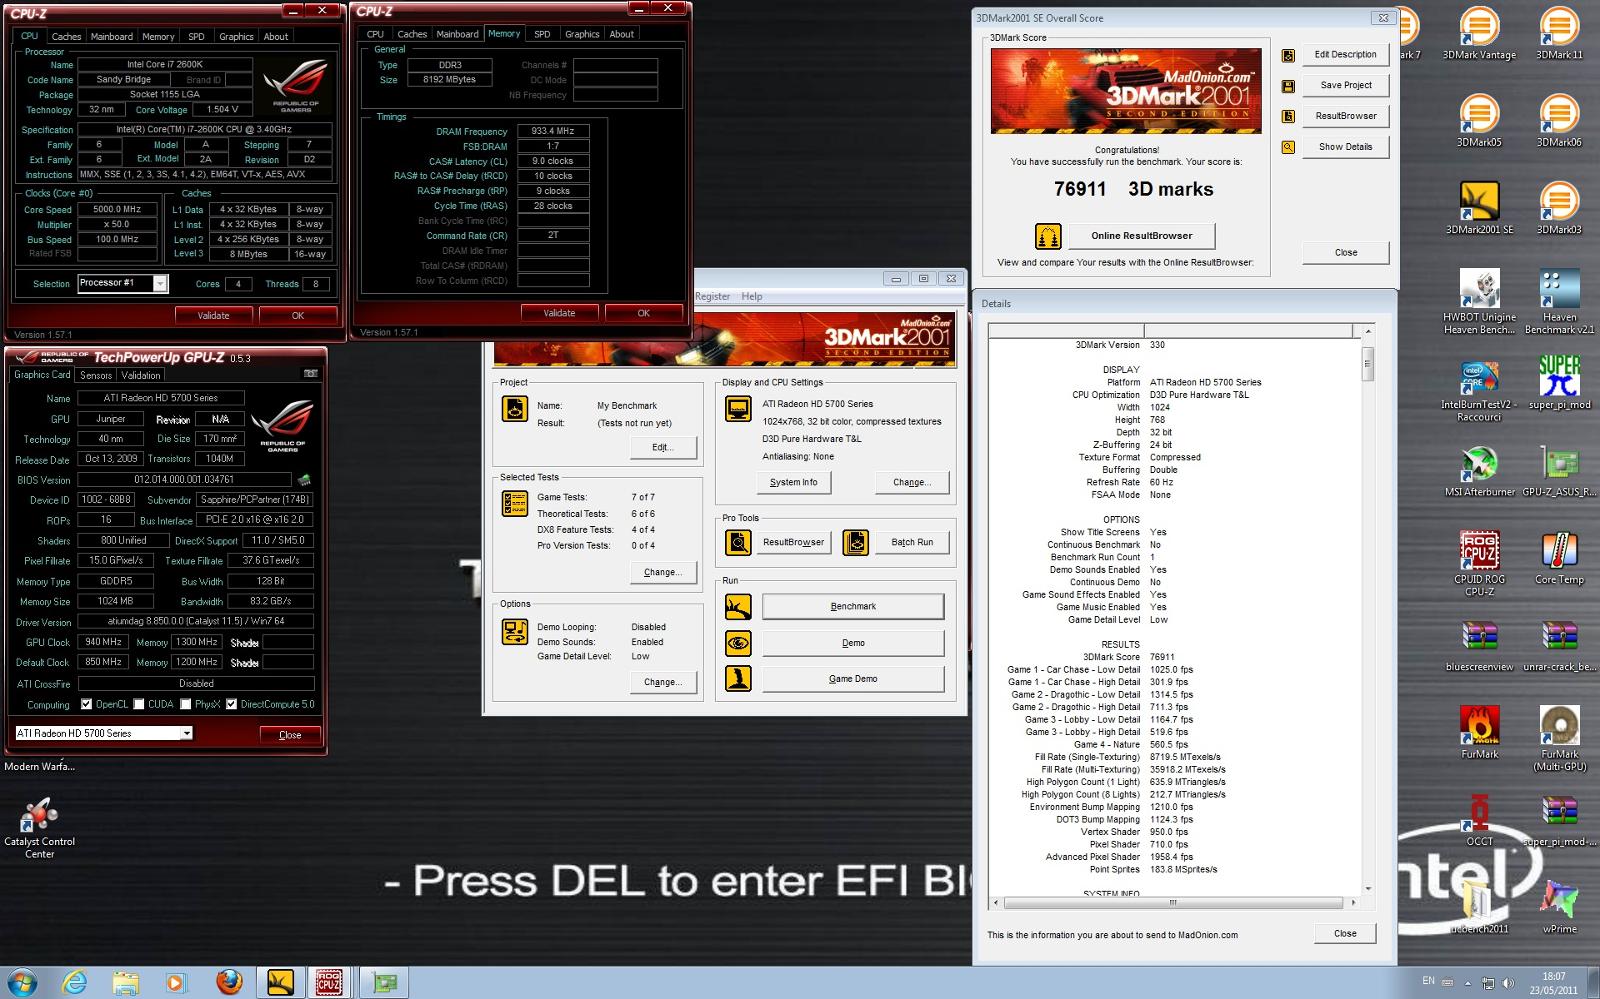Switch to Mainboard tab in left CPU-Z window
The height and width of the screenshot is (999, 1600).
111,36
